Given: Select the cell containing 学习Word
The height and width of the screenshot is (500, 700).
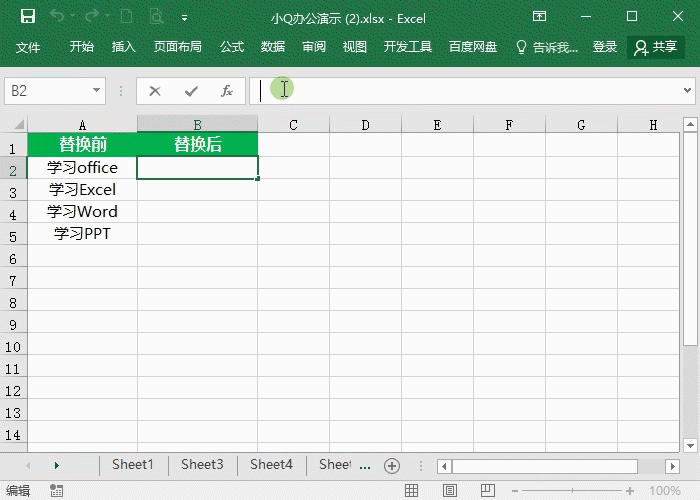Looking at the screenshot, I should tap(83, 212).
